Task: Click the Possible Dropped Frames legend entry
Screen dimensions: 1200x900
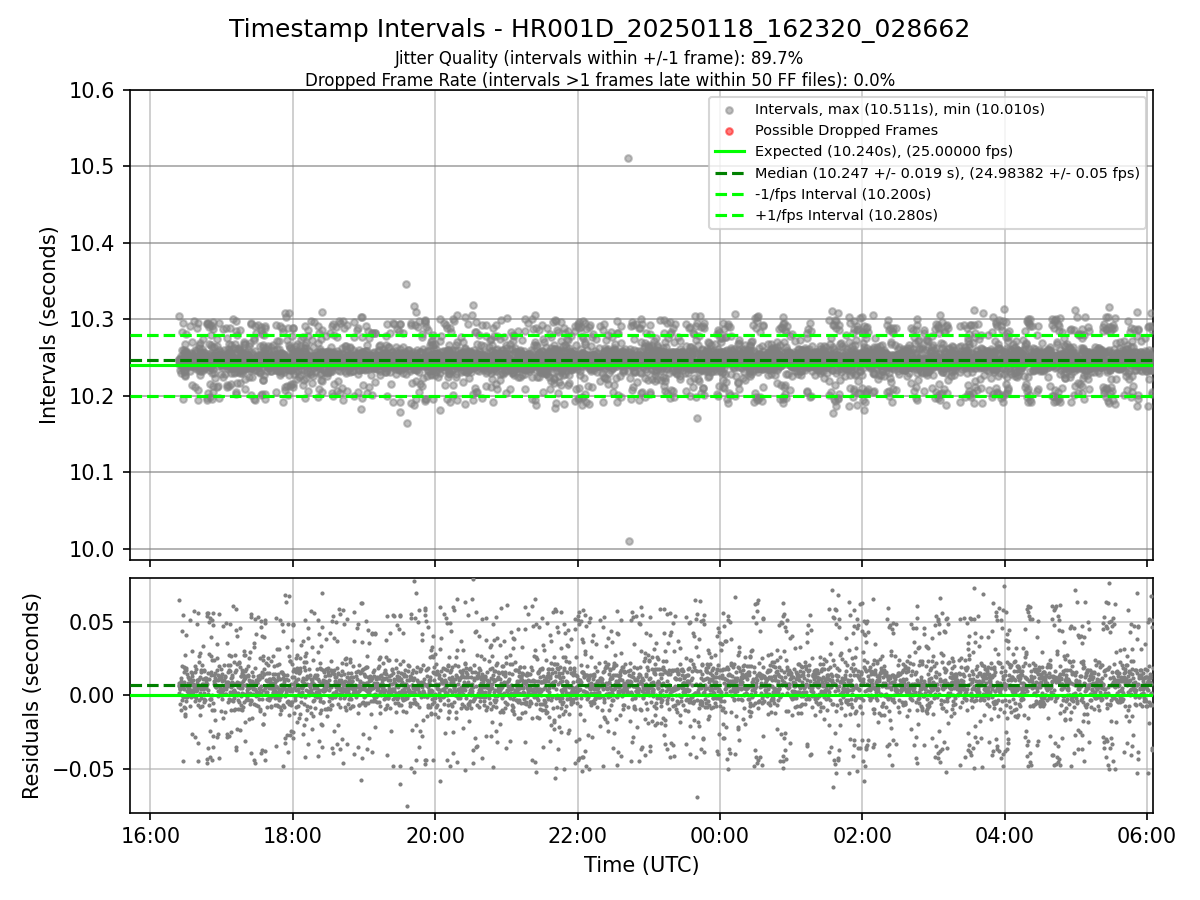Action: [846, 130]
